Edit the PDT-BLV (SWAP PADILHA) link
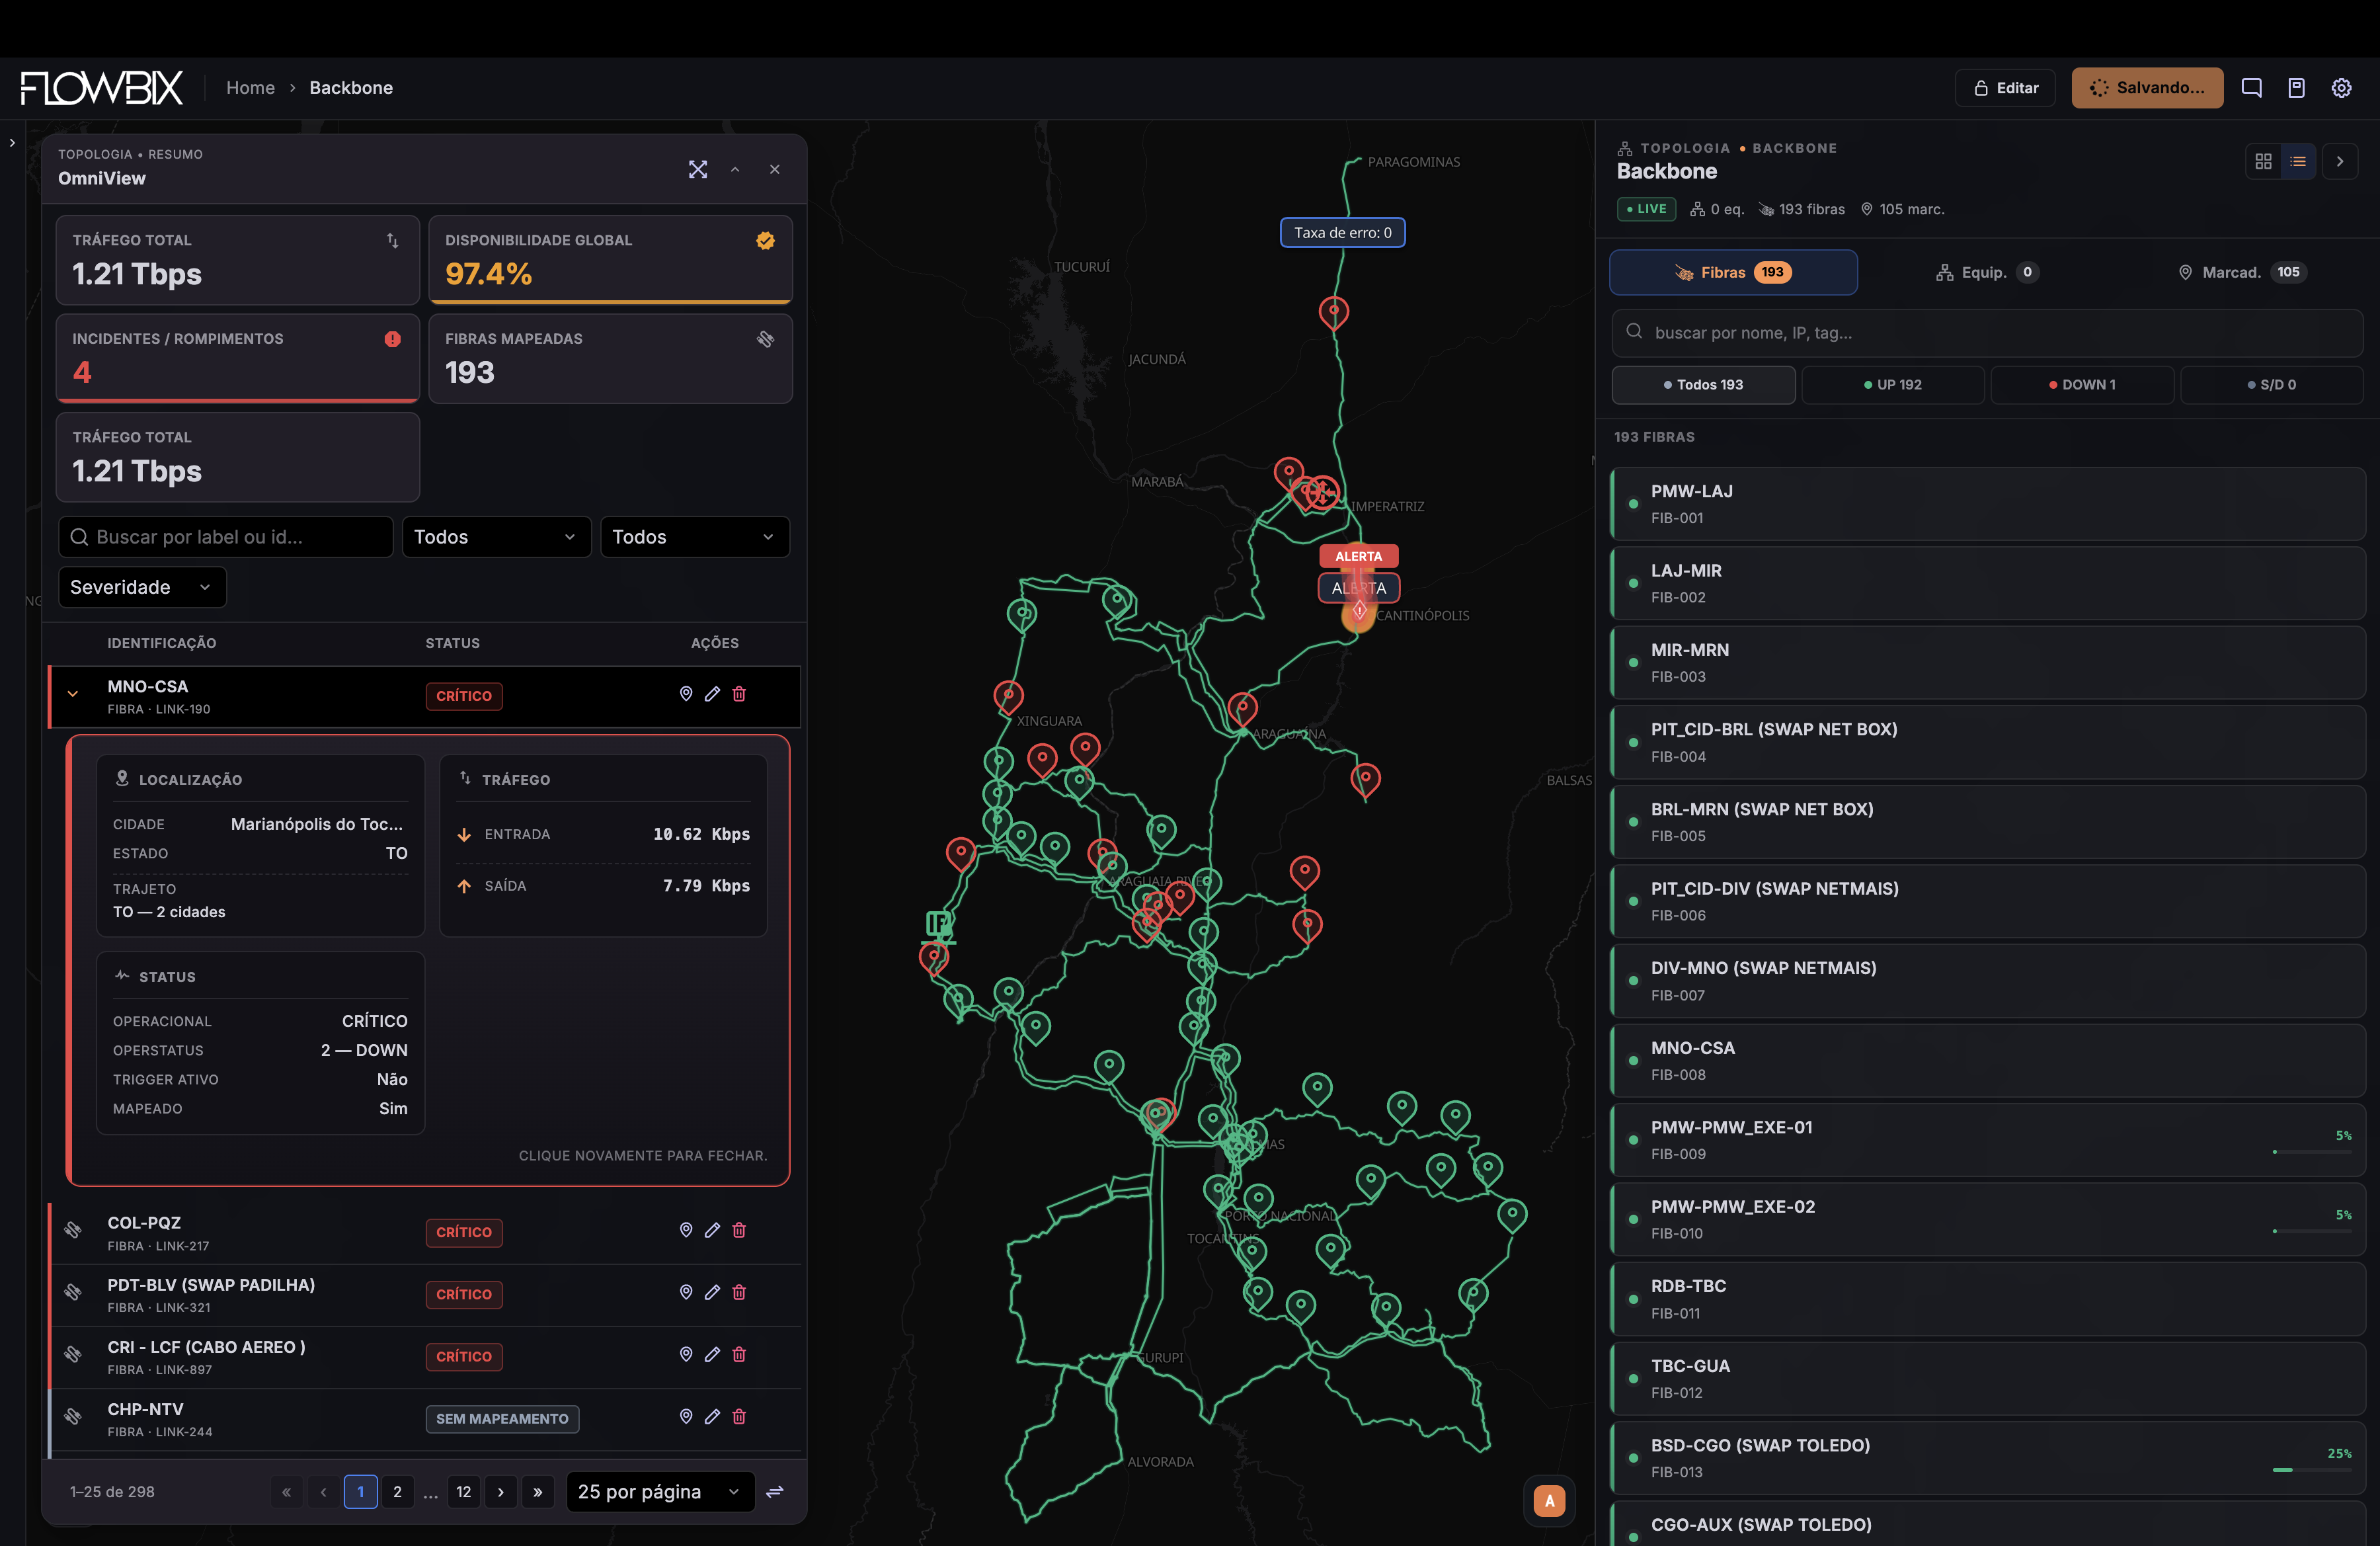 (712, 1292)
